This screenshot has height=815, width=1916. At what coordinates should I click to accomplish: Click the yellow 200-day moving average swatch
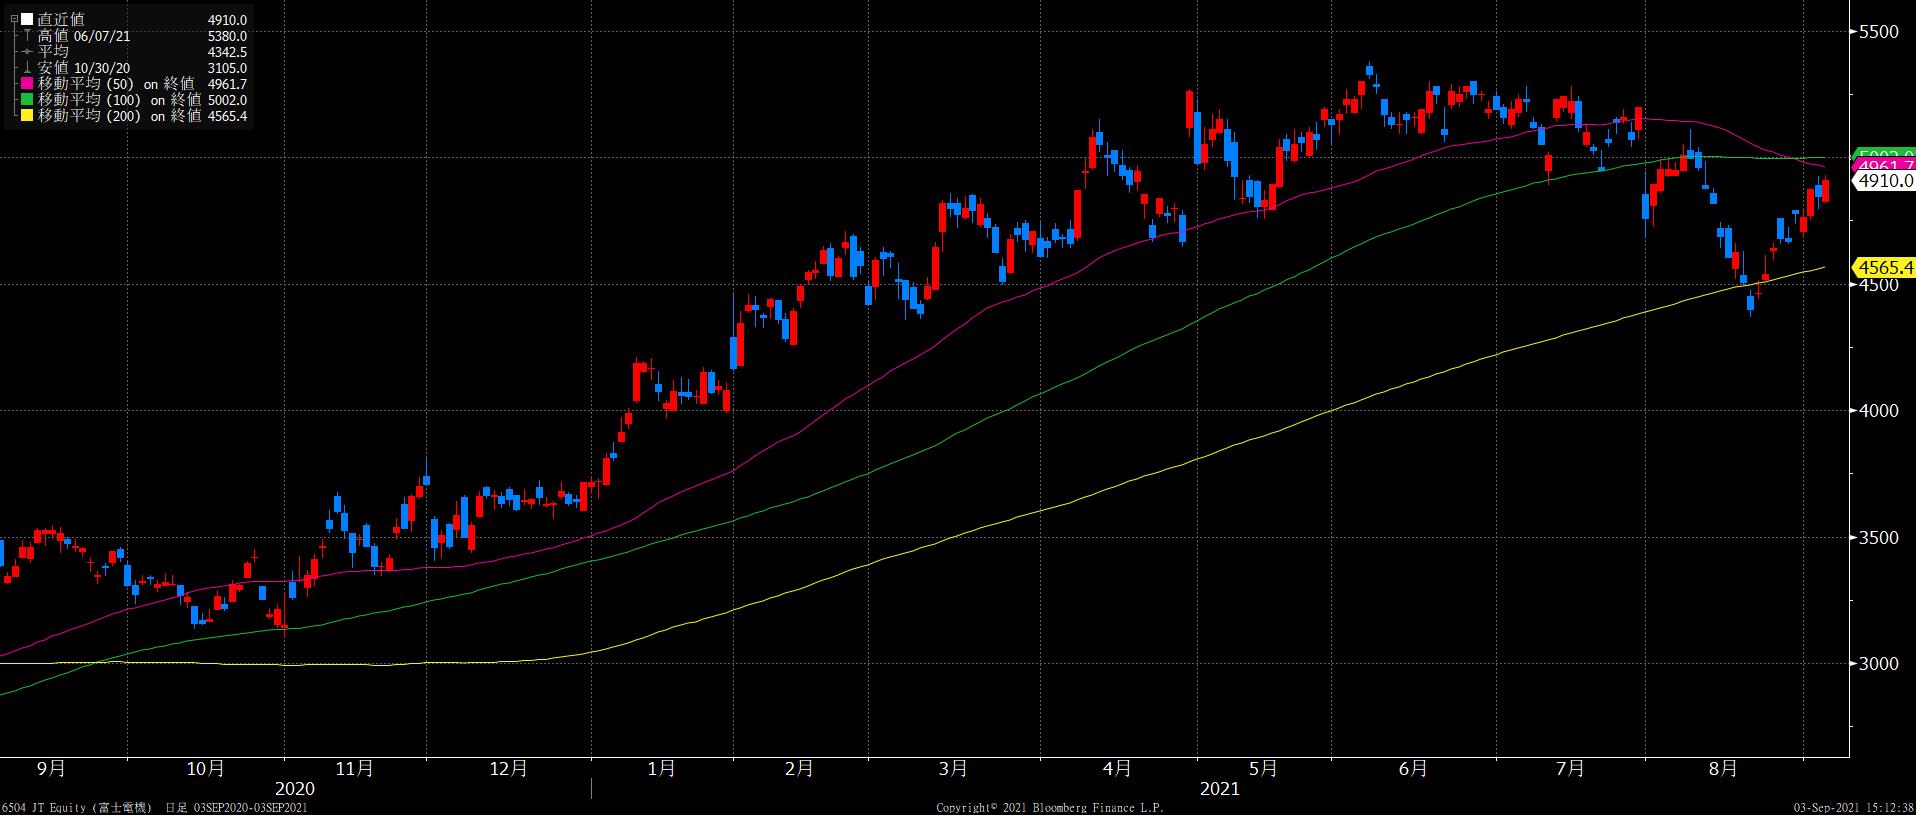point(27,116)
